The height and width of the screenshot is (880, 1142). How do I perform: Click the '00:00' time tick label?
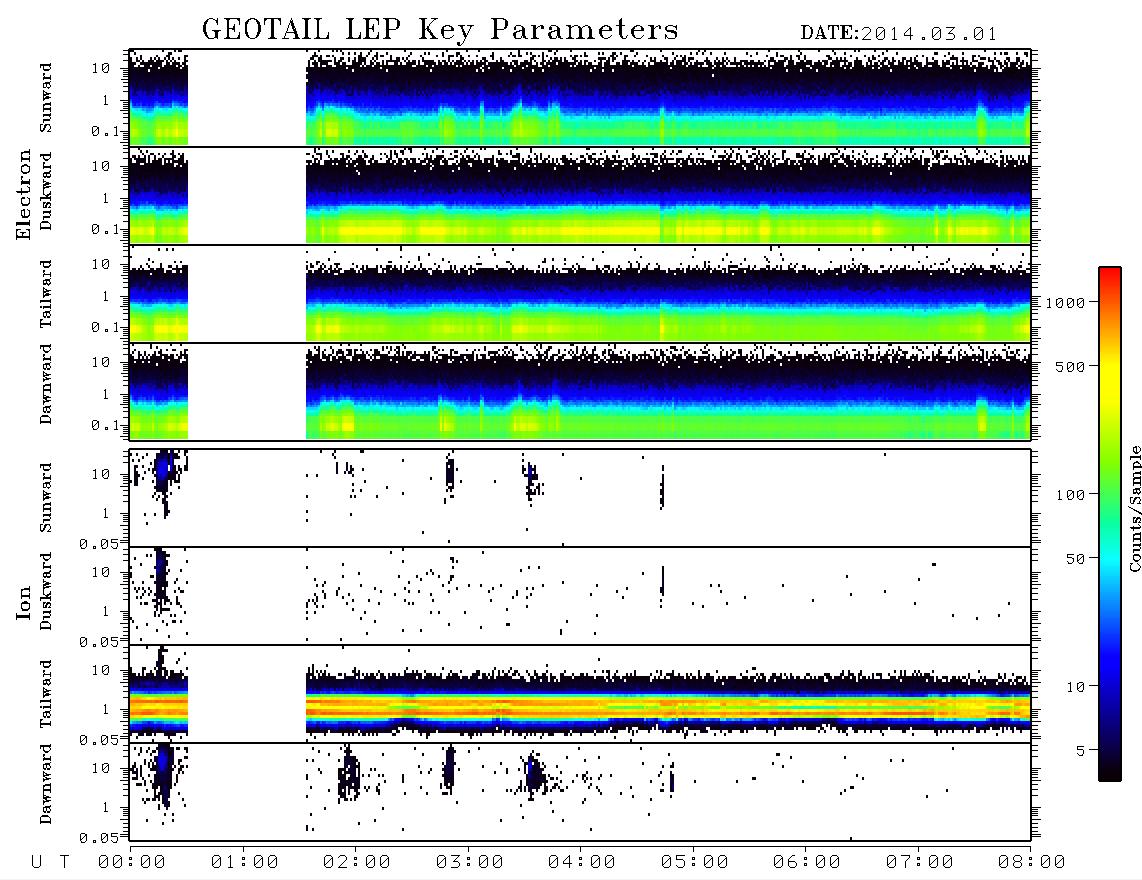pyautogui.click(x=132, y=863)
